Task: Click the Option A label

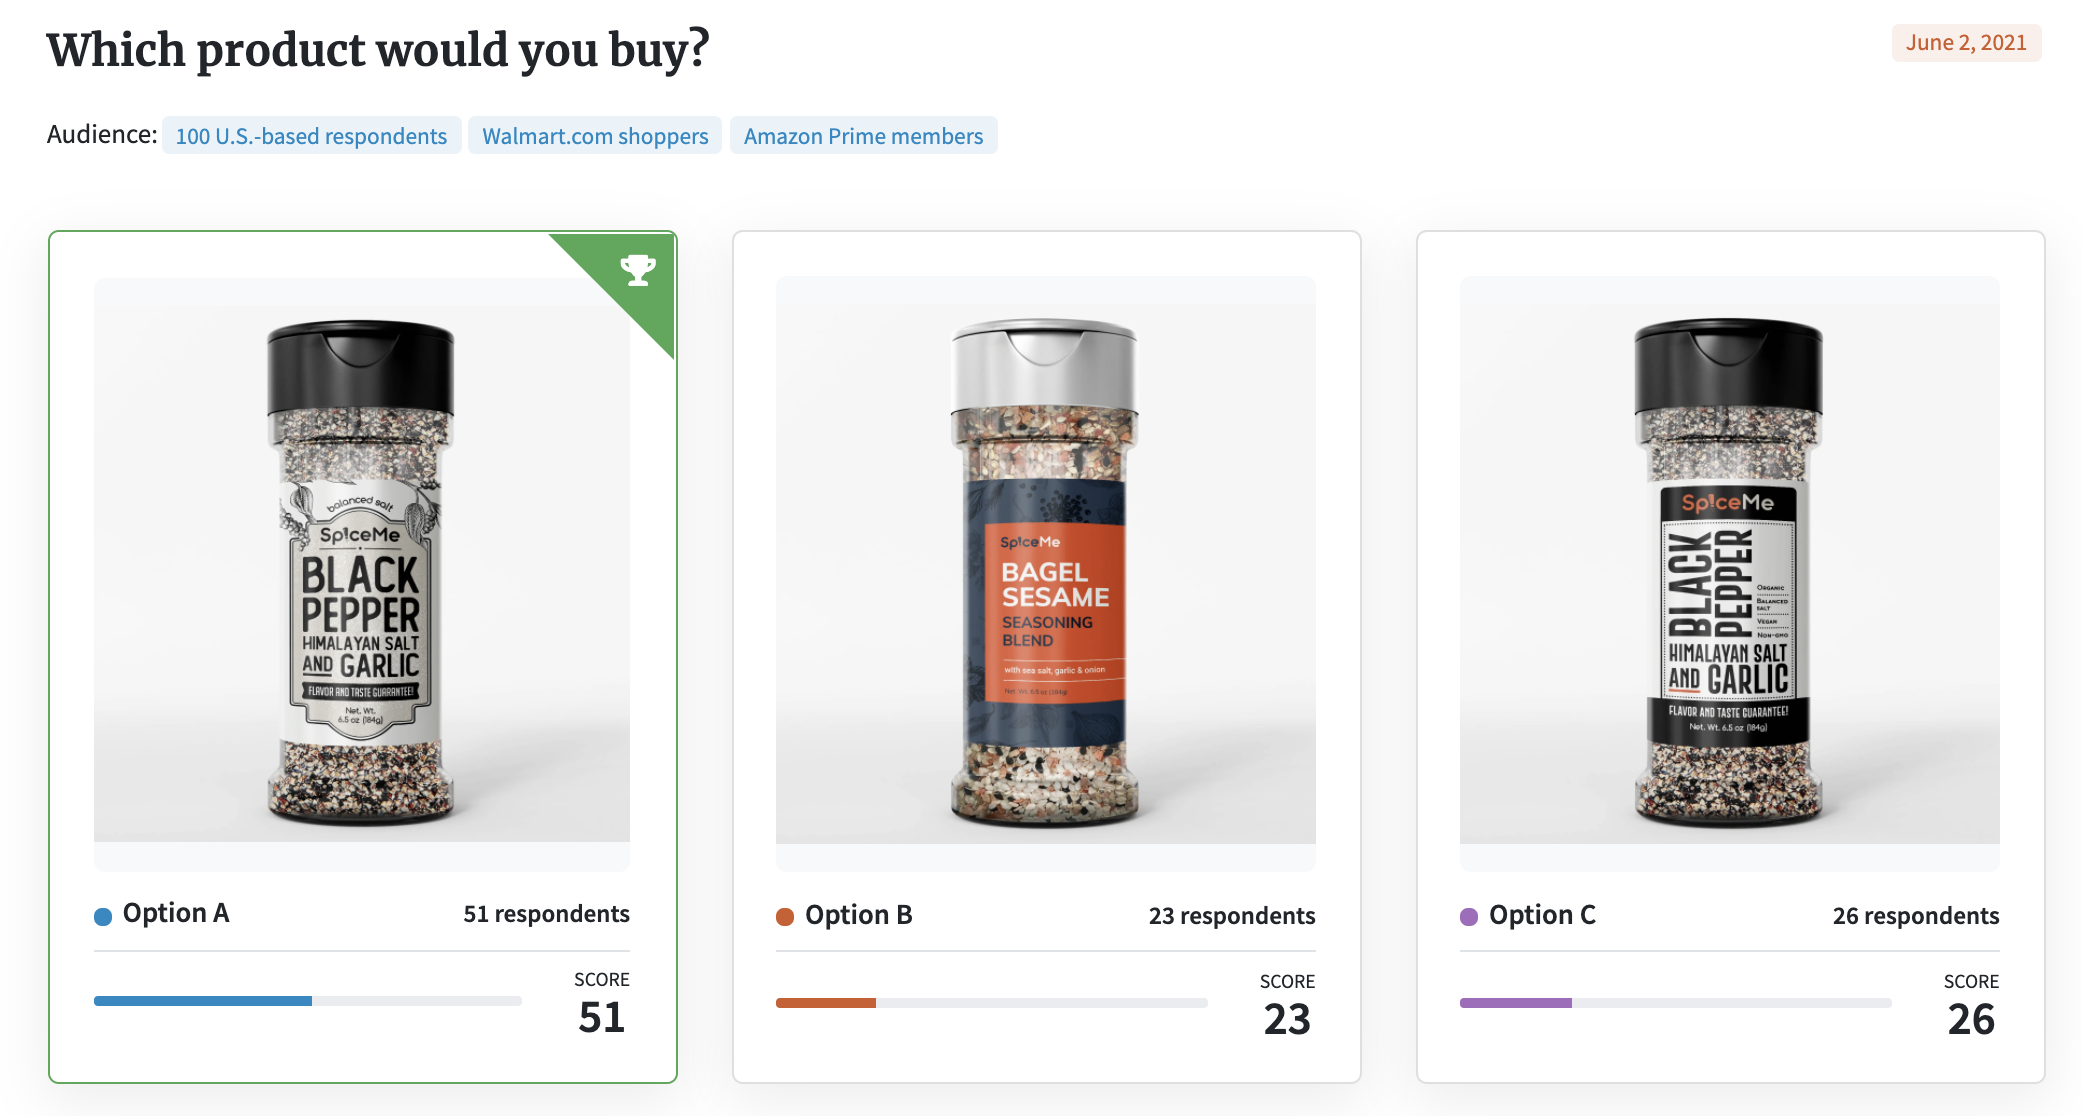Action: (x=176, y=914)
